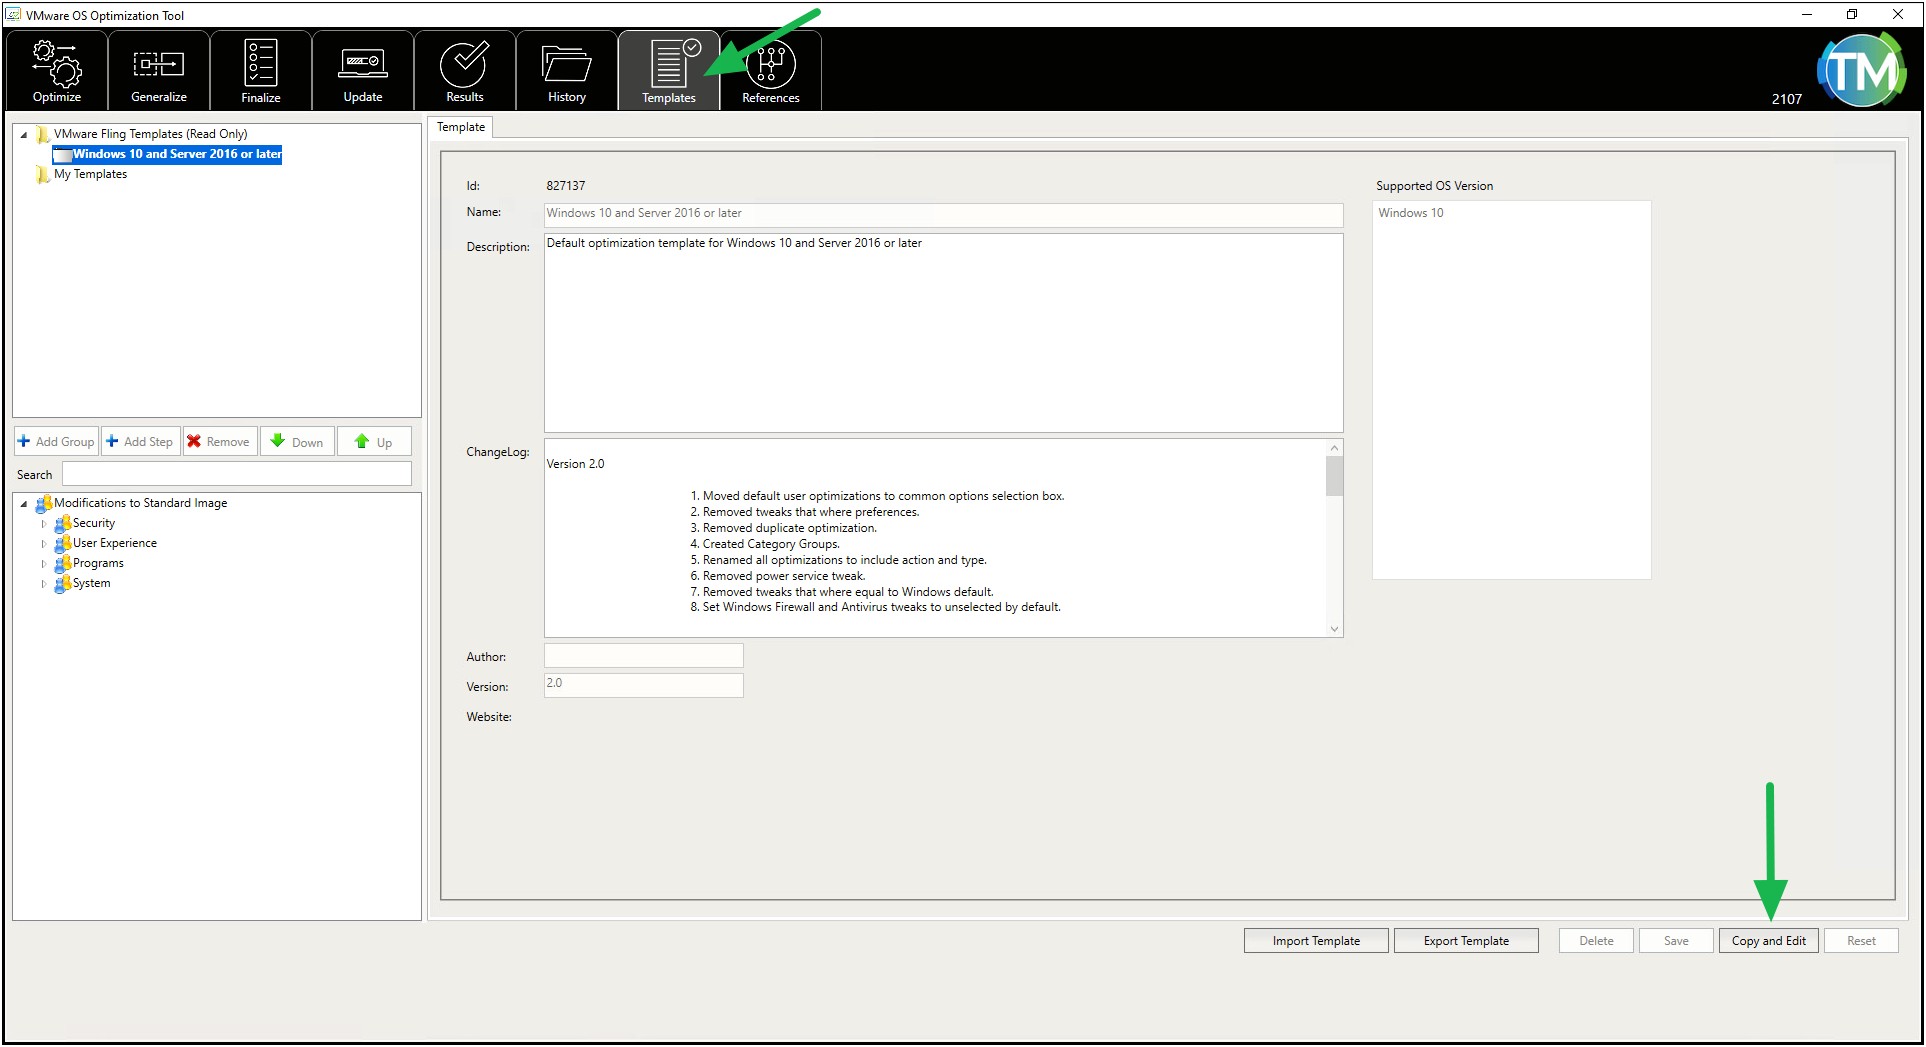Expand the System group
The image size is (1926, 1047).
coord(44,583)
